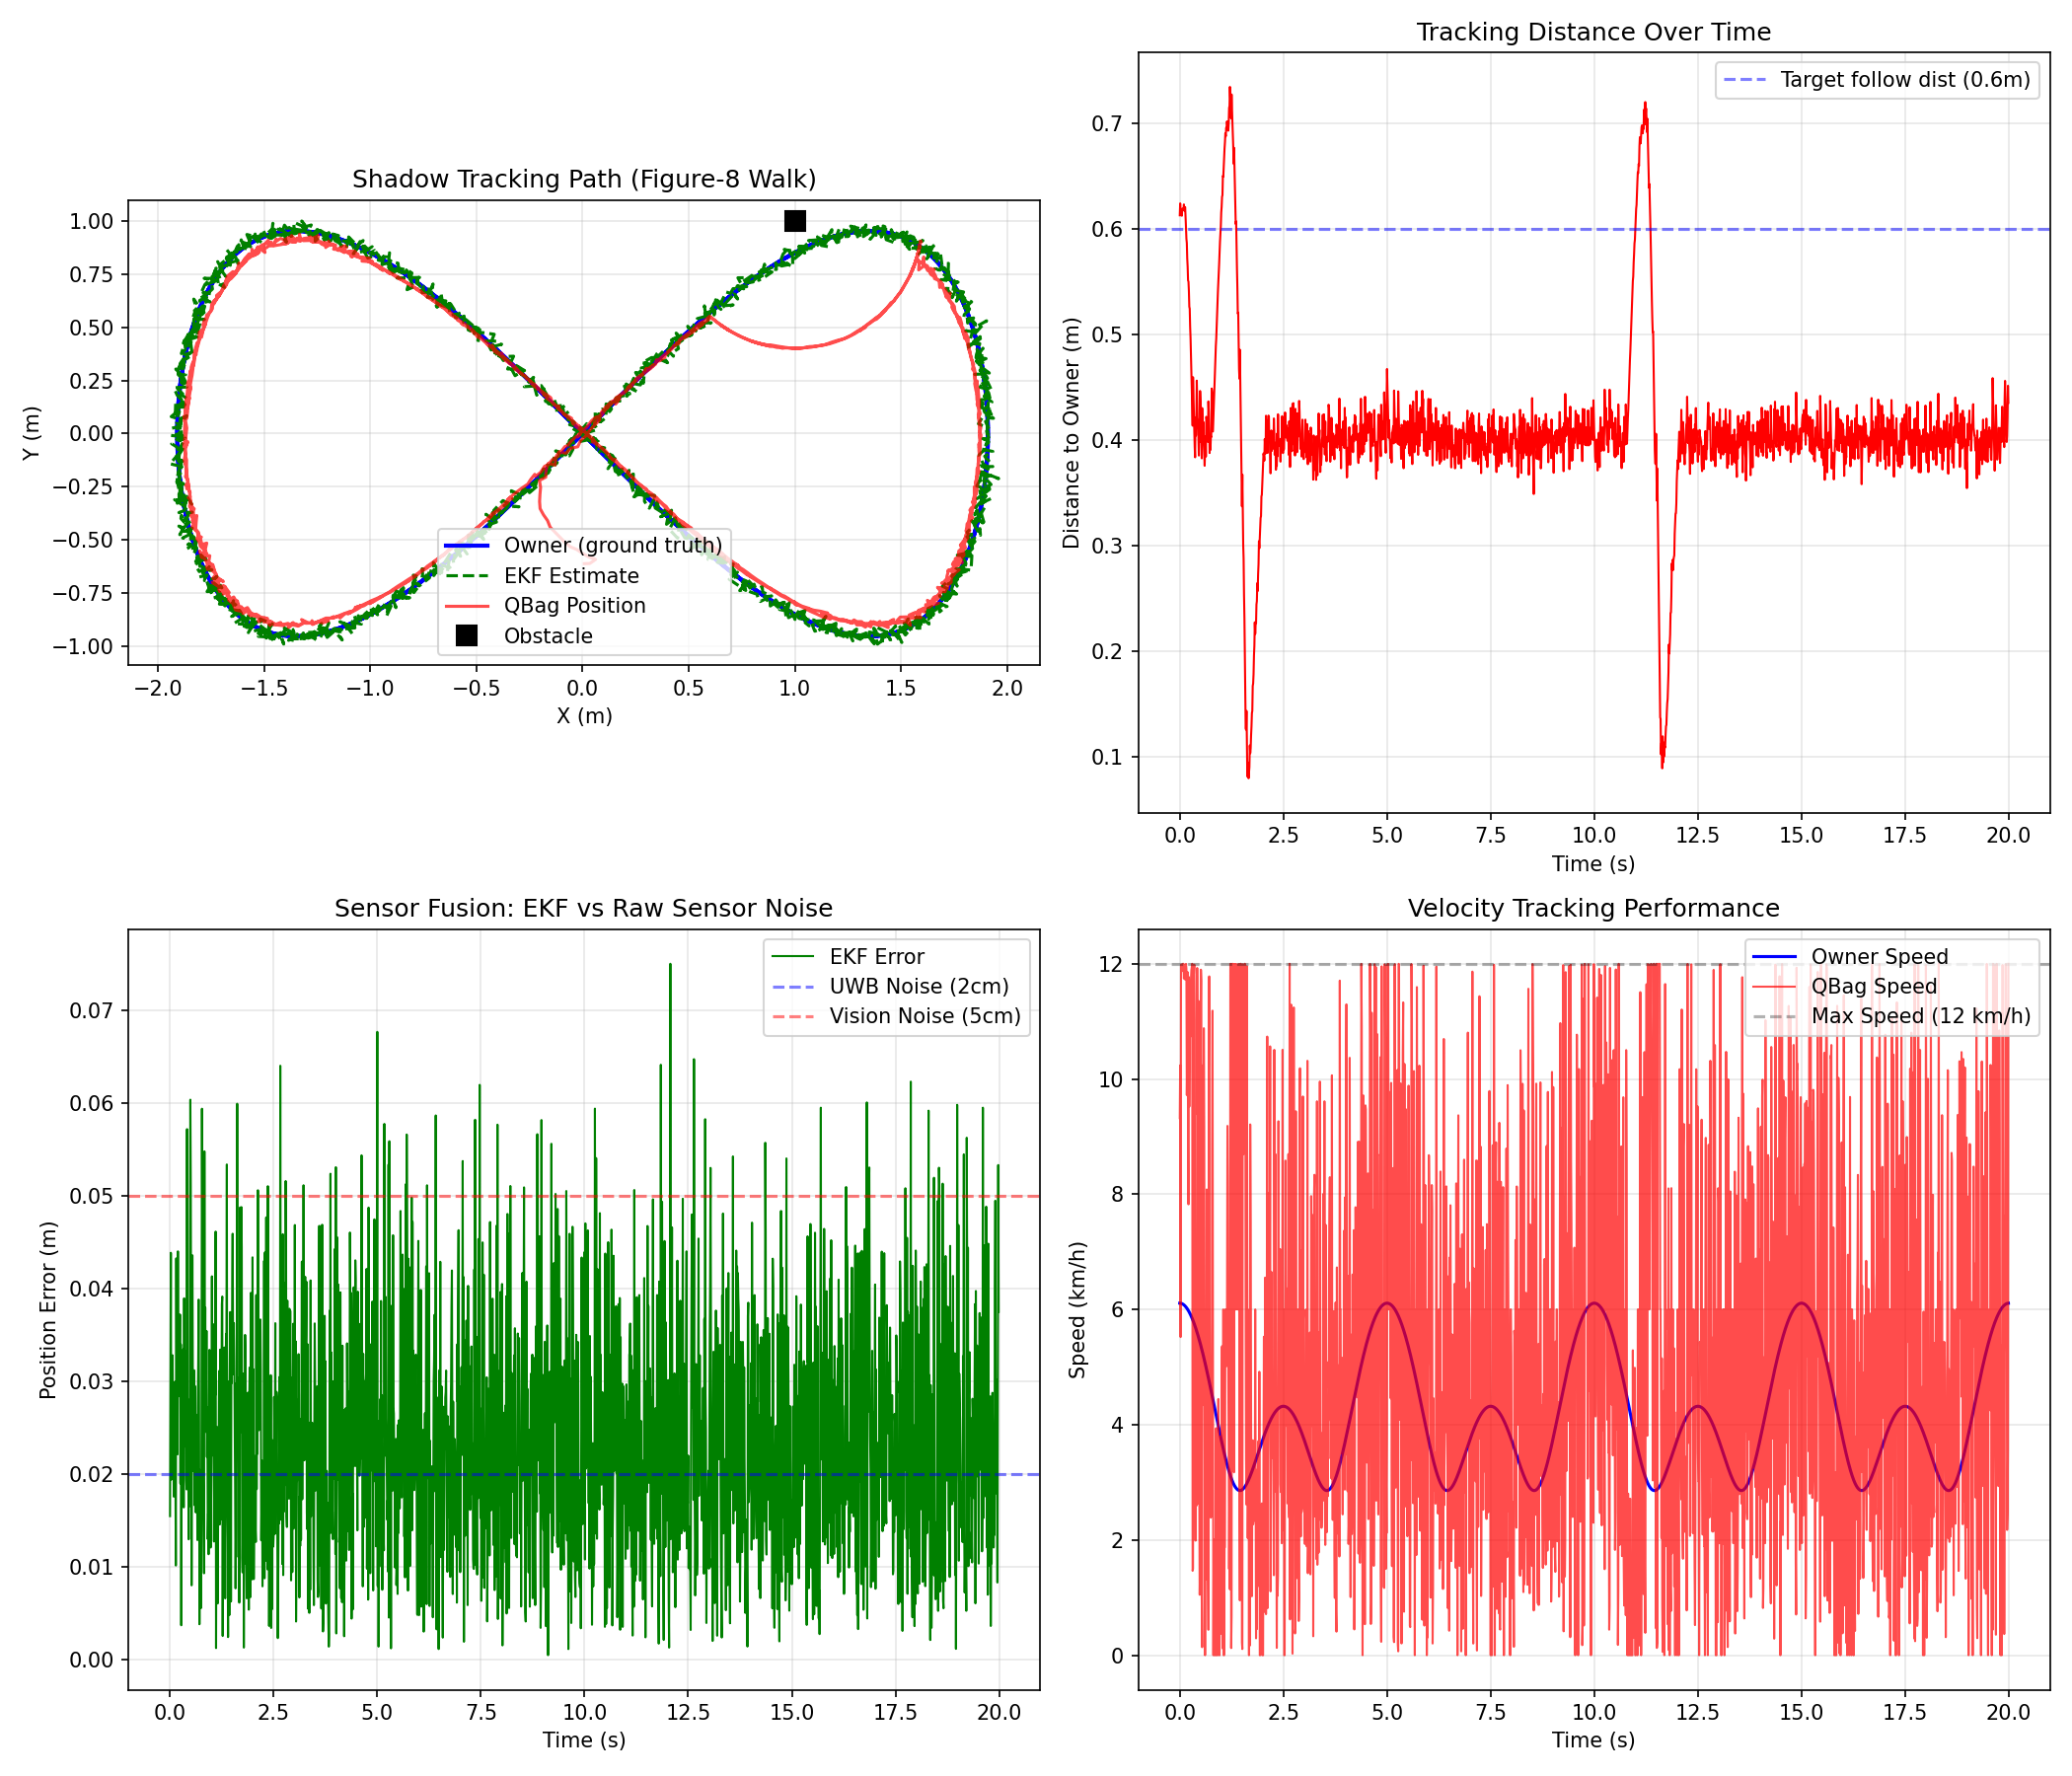
Task: Click the 'Sensor Fusion: EKF vs Raw Sensor Noise' title
Action: pyautogui.click(x=584, y=908)
